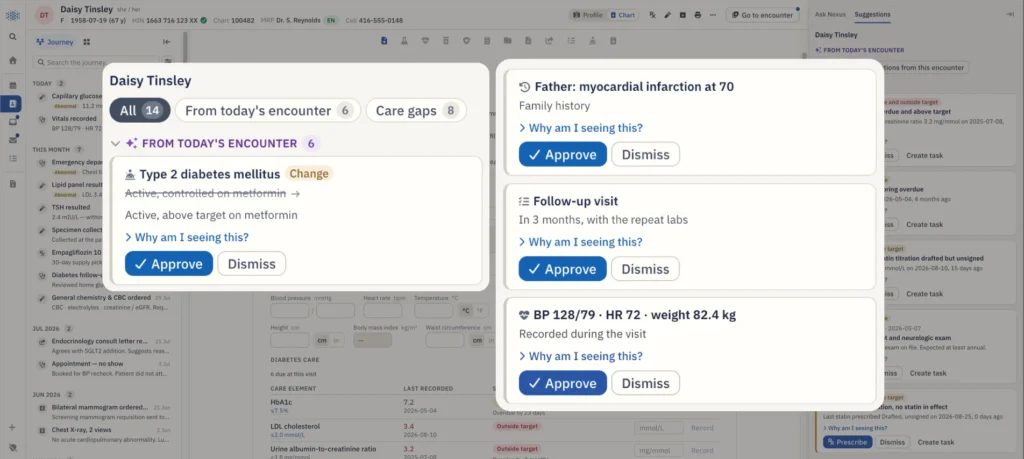Click Record link for LDL cholesterol

coord(702,428)
